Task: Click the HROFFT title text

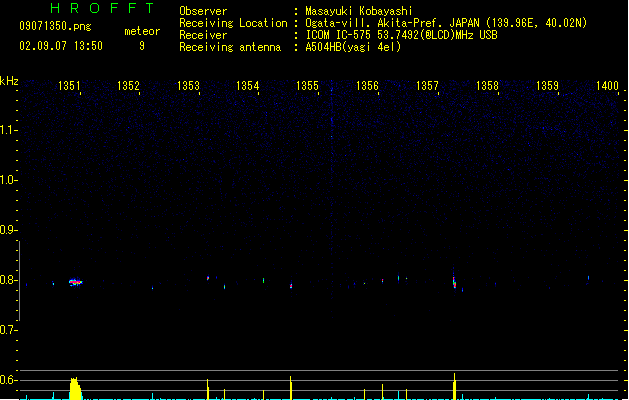Action: click(102, 8)
